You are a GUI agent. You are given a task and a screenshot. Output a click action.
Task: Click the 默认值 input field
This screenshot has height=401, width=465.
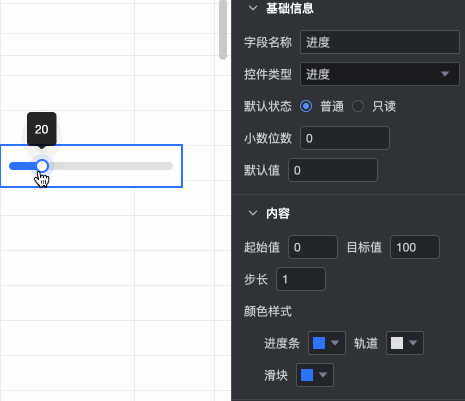pos(333,170)
